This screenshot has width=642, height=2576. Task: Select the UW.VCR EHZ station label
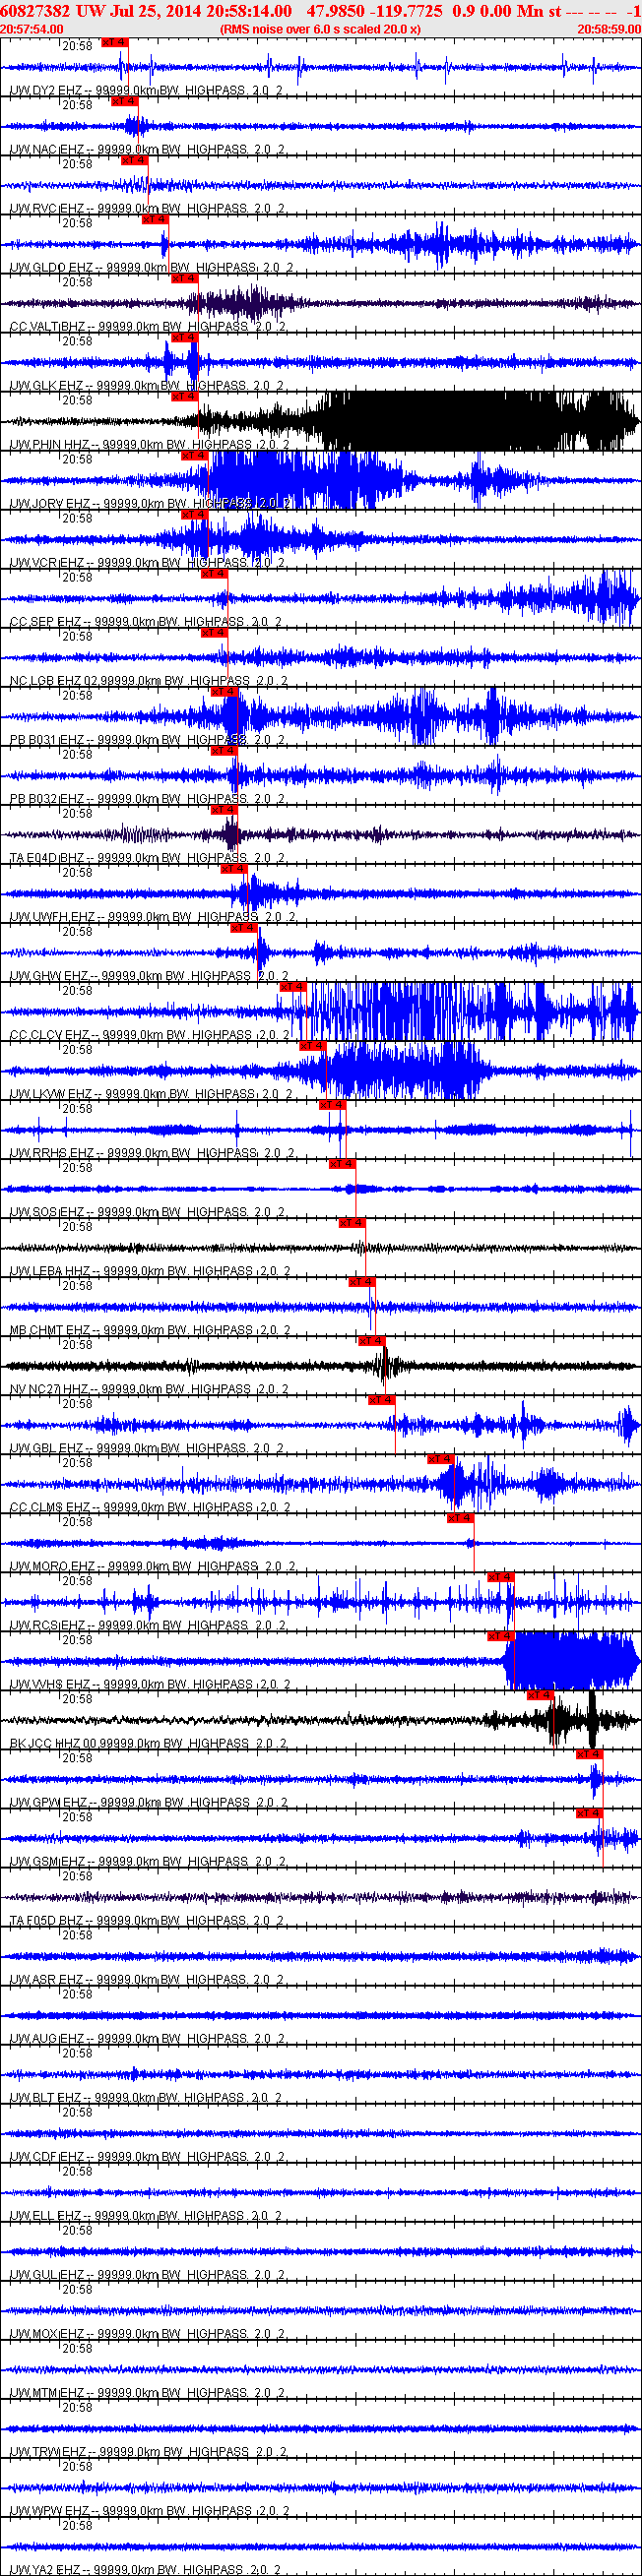(148, 563)
